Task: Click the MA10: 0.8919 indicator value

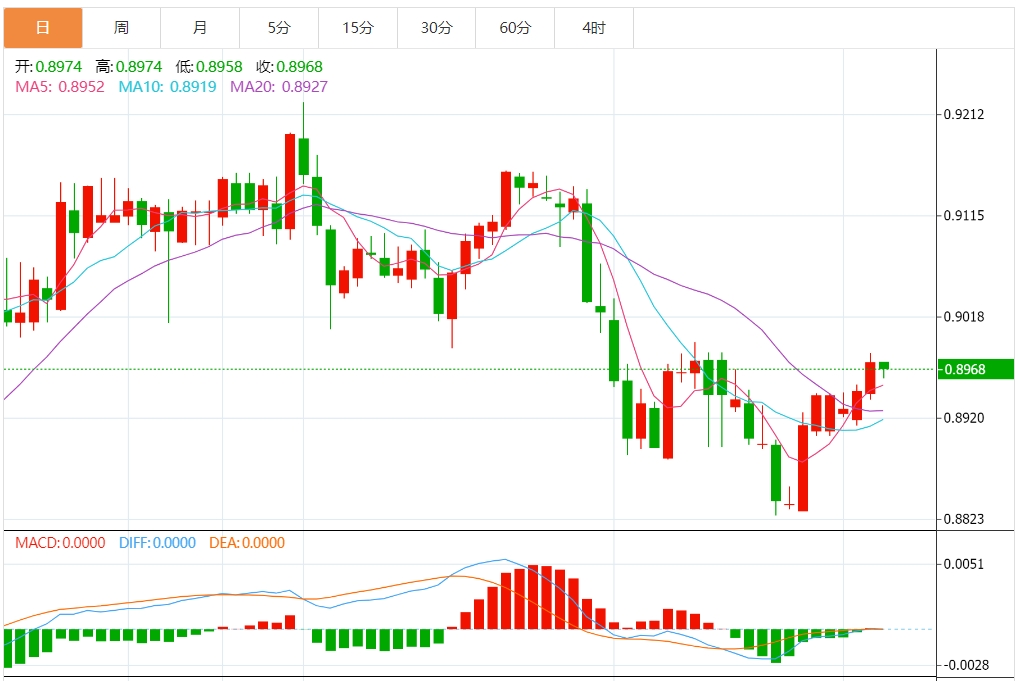Action: [167, 87]
